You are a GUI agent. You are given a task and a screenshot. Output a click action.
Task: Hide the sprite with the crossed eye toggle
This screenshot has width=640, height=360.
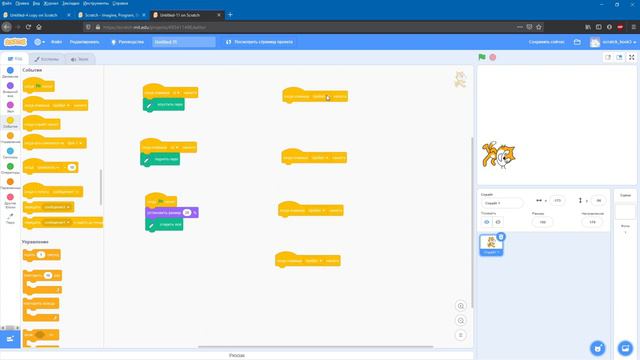click(x=498, y=222)
